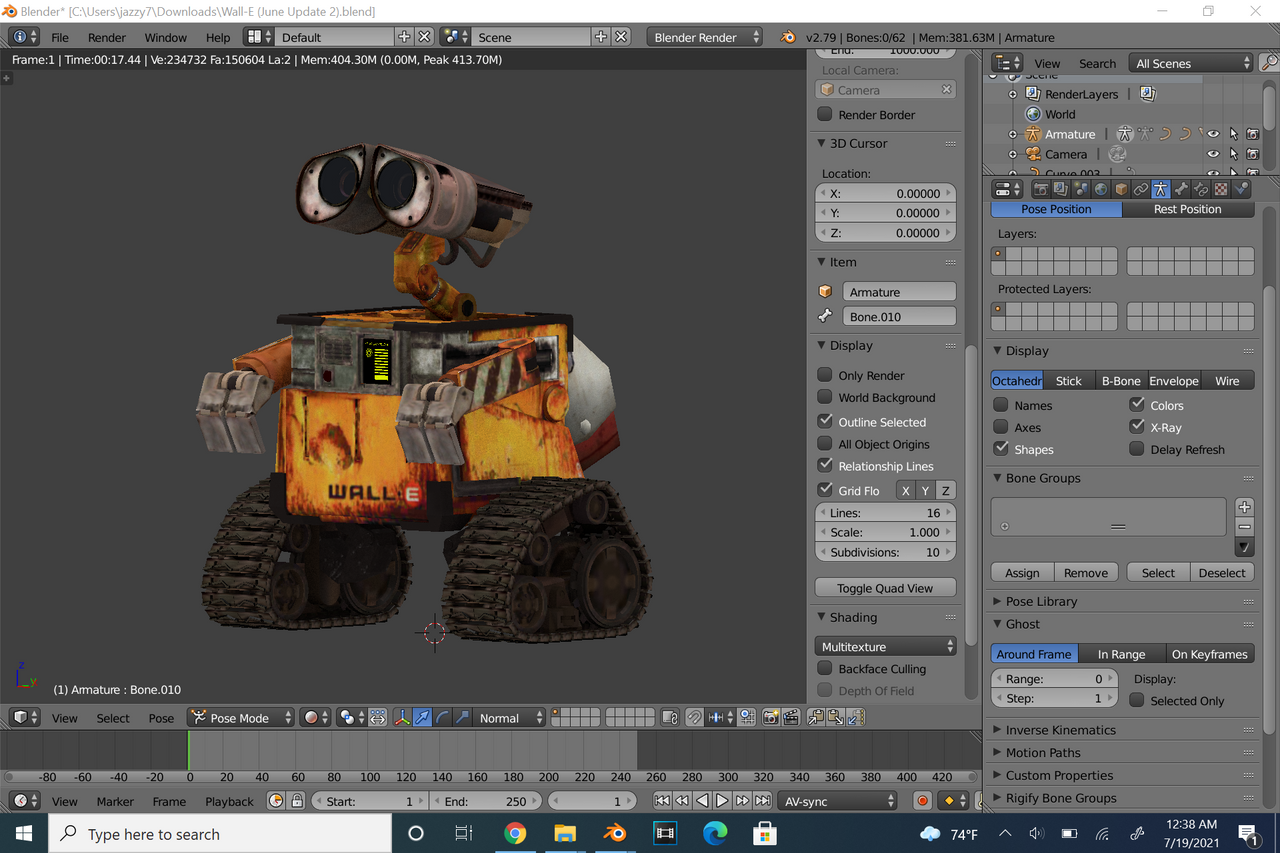
Task: Uncheck the Outline Selected checkbox
Action: [825, 421]
